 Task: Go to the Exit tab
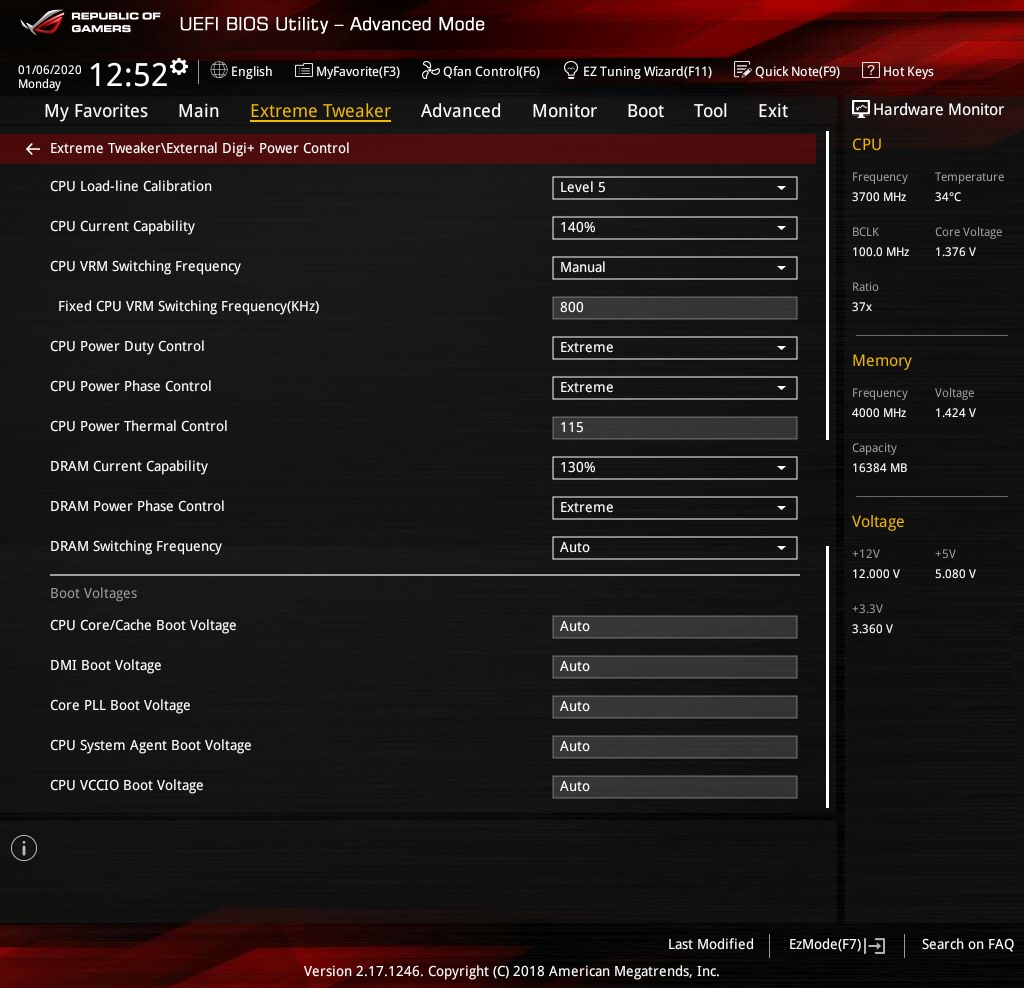[773, 111]
